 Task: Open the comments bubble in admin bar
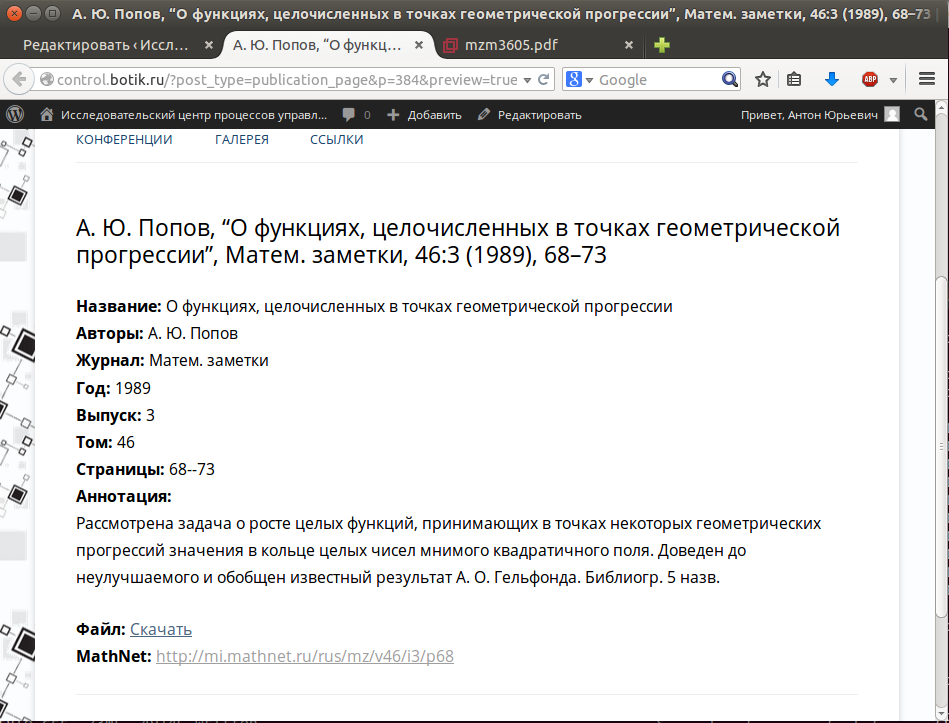(356, 114)
